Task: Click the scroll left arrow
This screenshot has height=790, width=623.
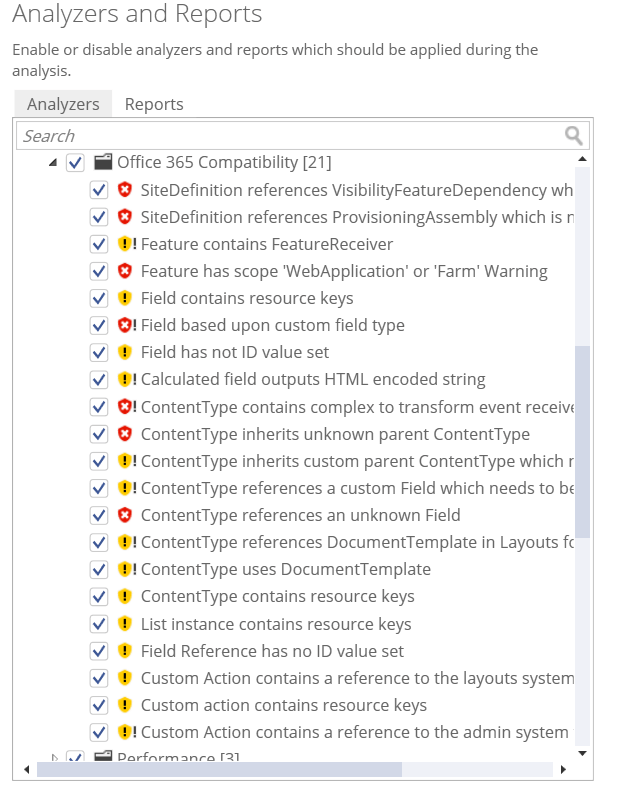Action: click(26, 769)
